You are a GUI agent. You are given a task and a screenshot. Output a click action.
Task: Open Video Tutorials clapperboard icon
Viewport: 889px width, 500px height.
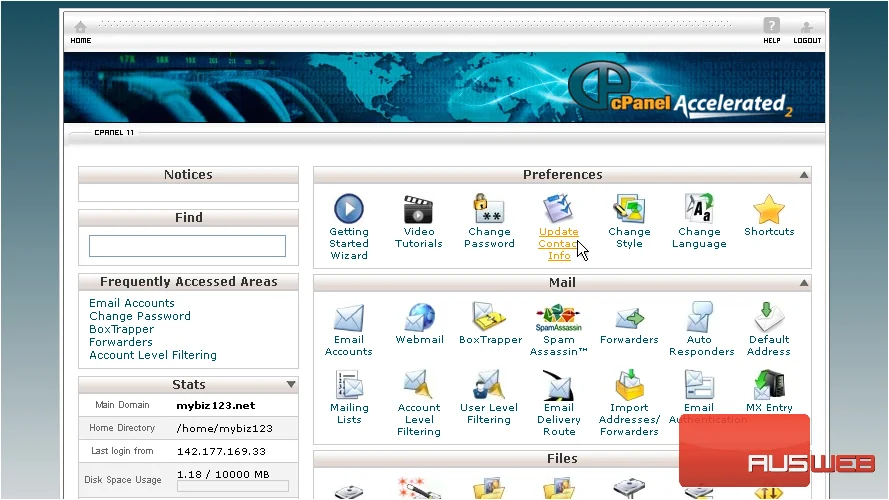418,209
